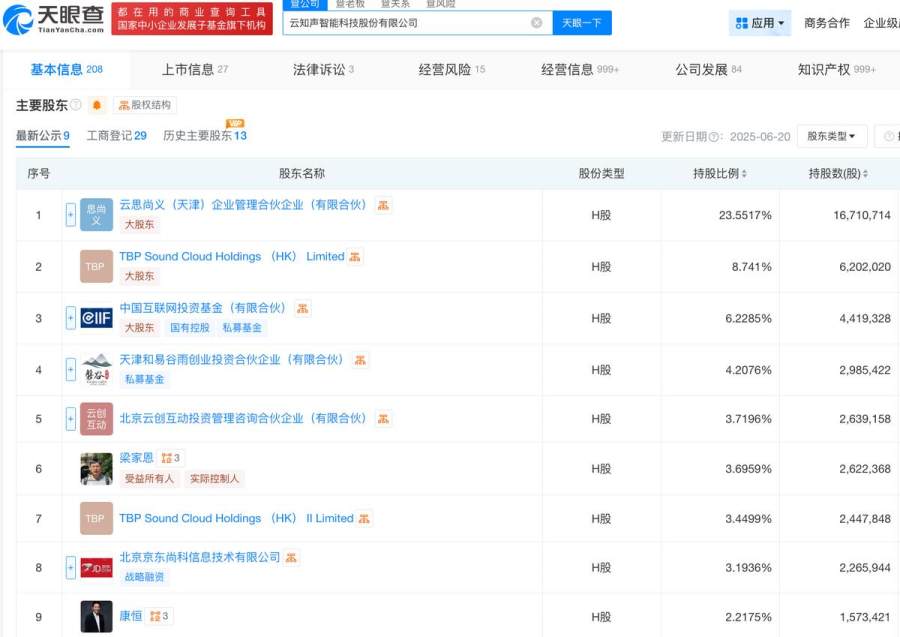Click equity structure icon beside 云思尚义

383,205
